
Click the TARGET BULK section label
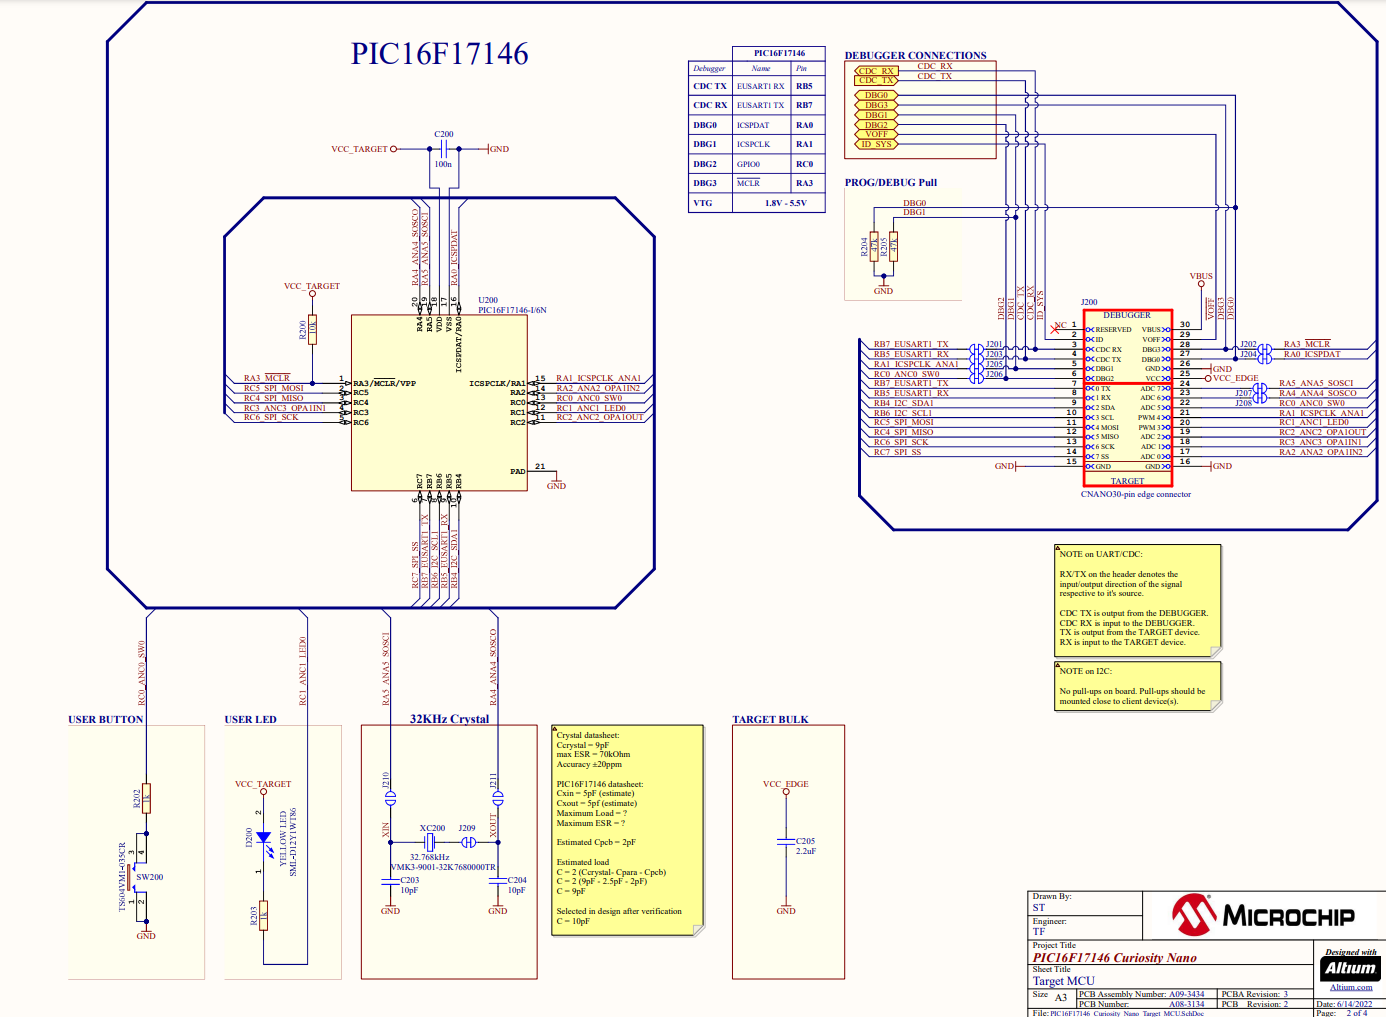(770, 719)
